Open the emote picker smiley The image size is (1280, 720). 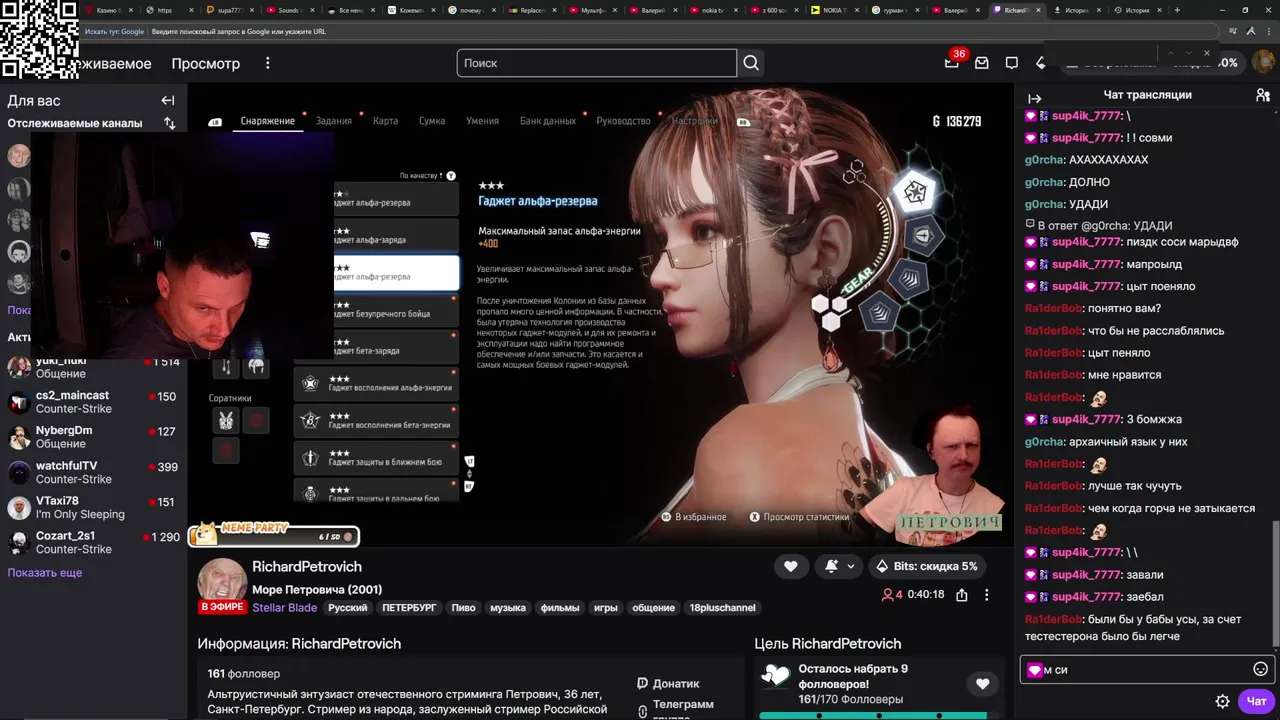click(1260, 669)
